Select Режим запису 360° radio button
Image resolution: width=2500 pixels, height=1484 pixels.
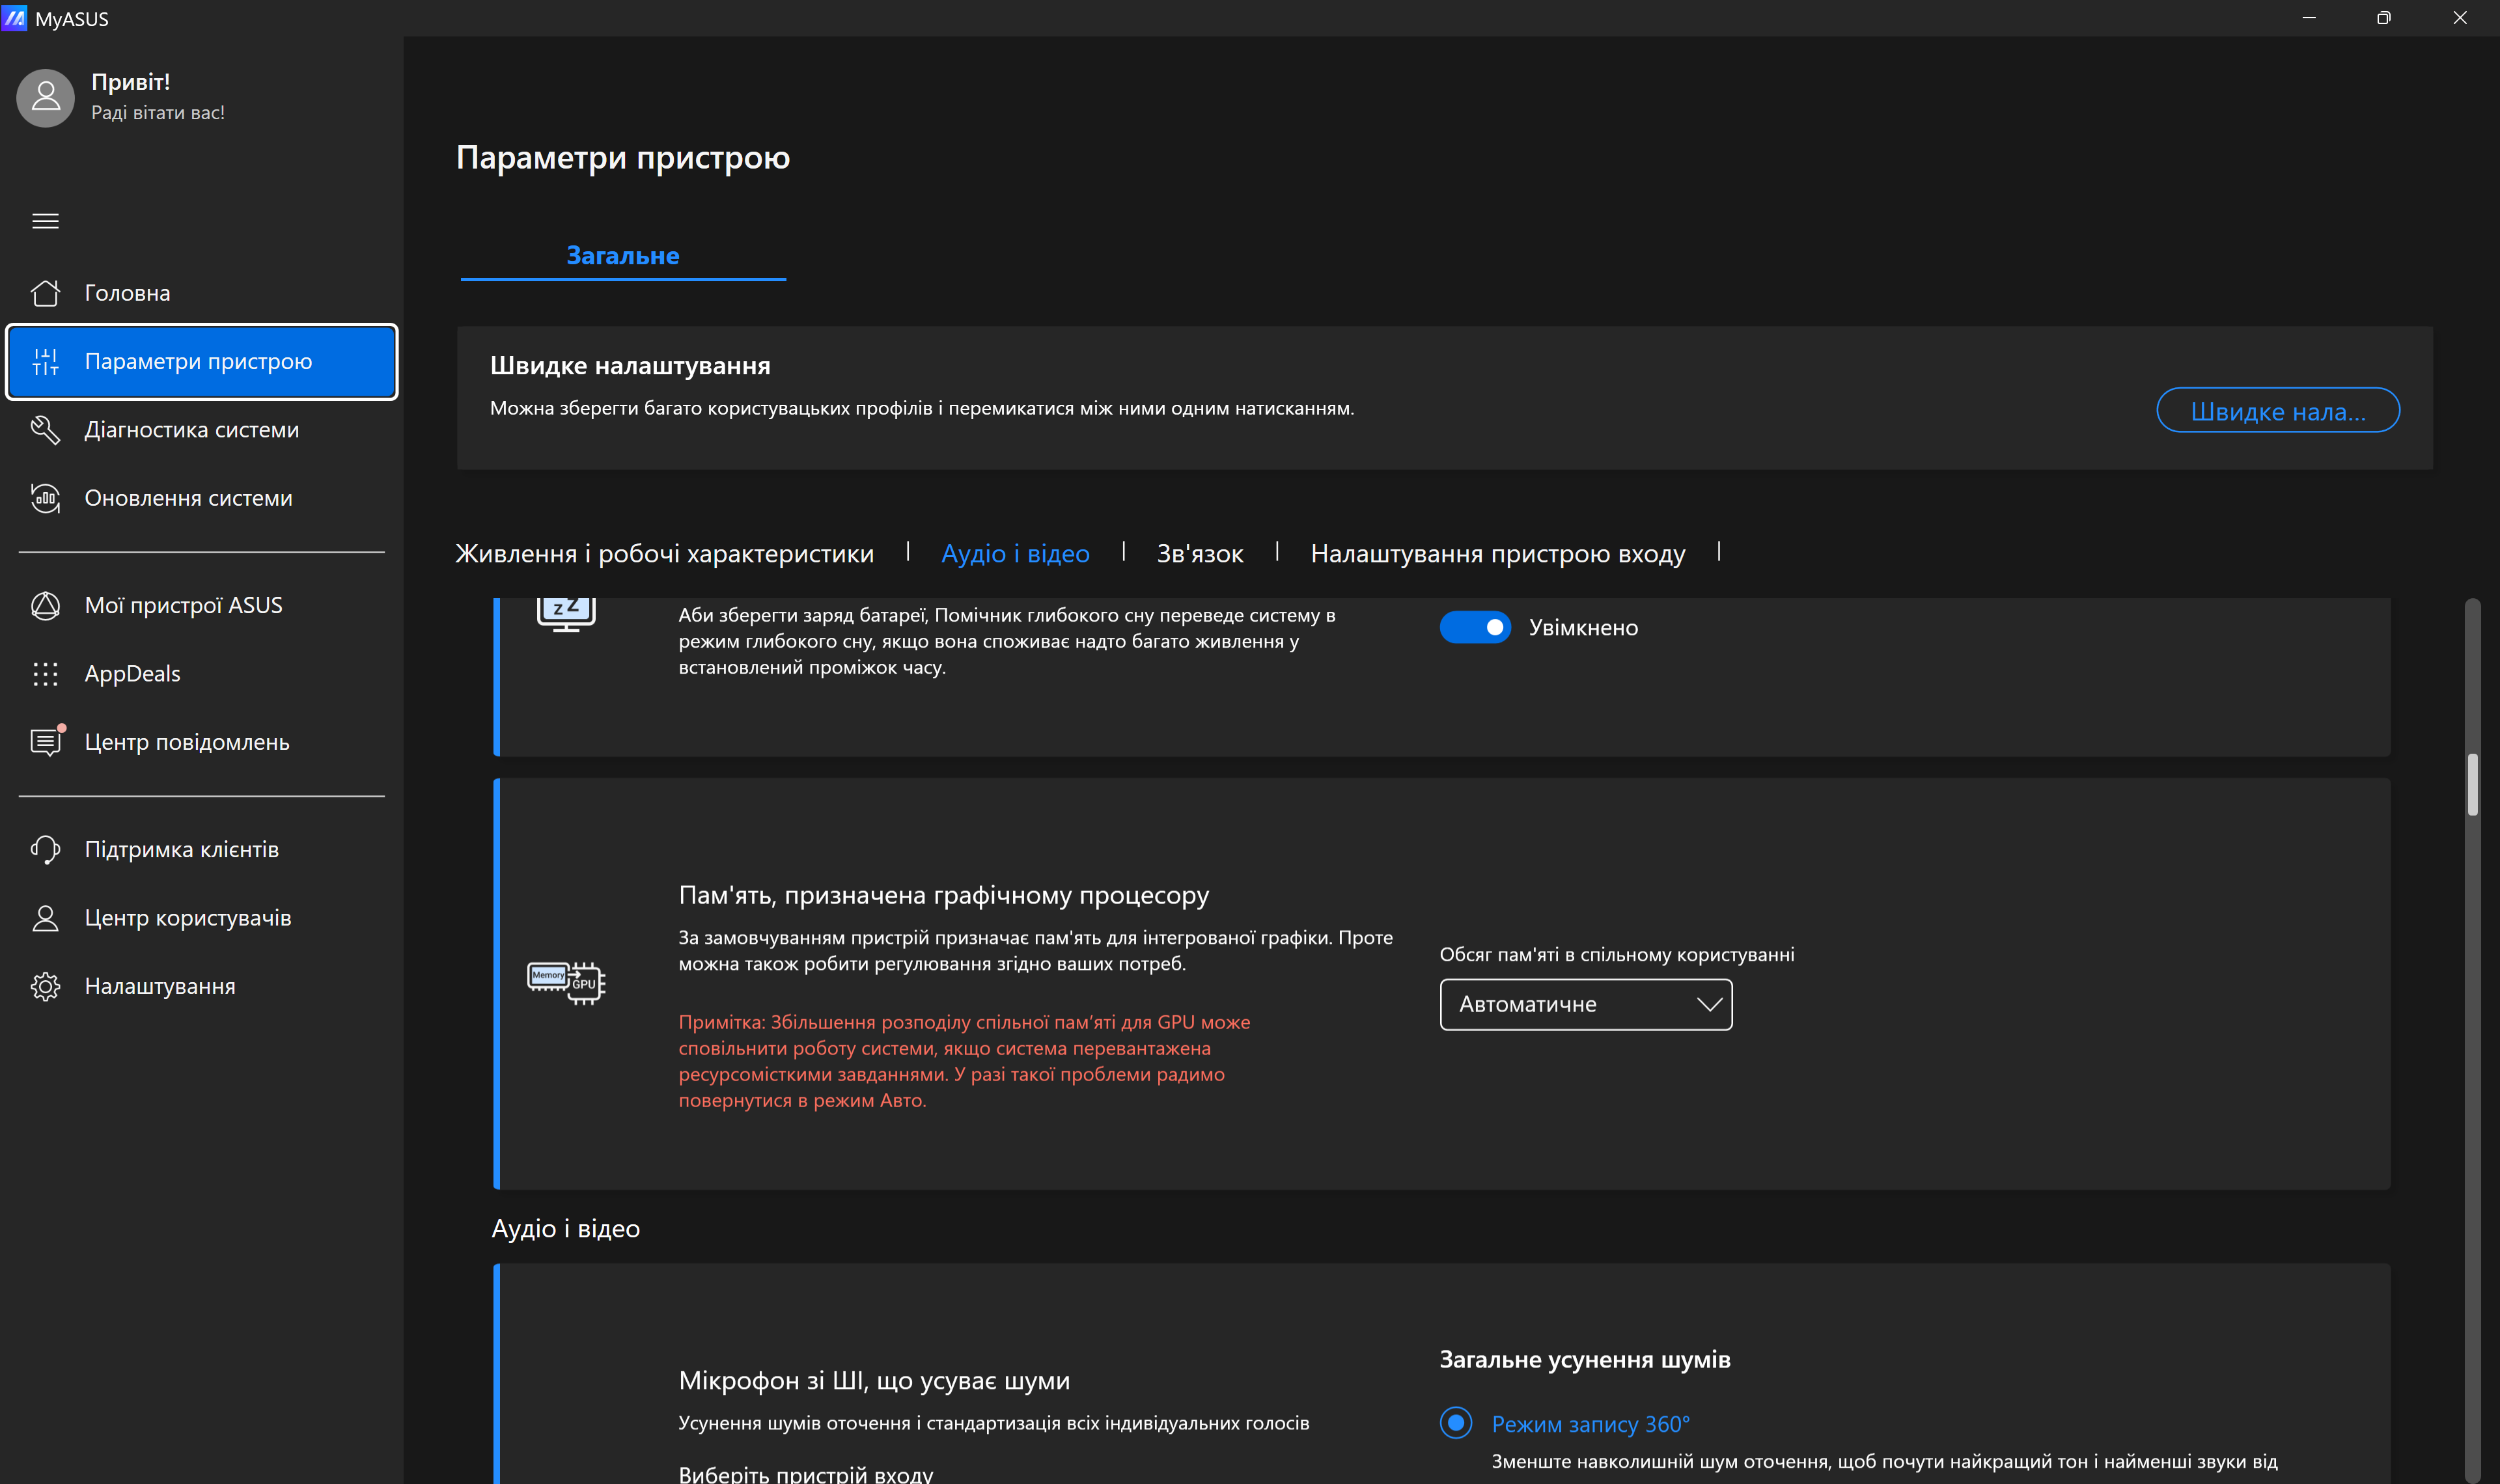1456,1422
